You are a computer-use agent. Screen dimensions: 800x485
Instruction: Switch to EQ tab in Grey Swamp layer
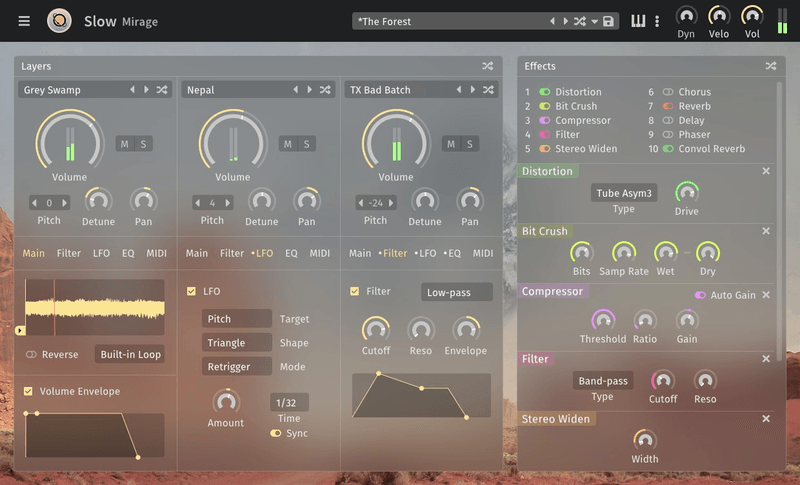pos(128,253)
